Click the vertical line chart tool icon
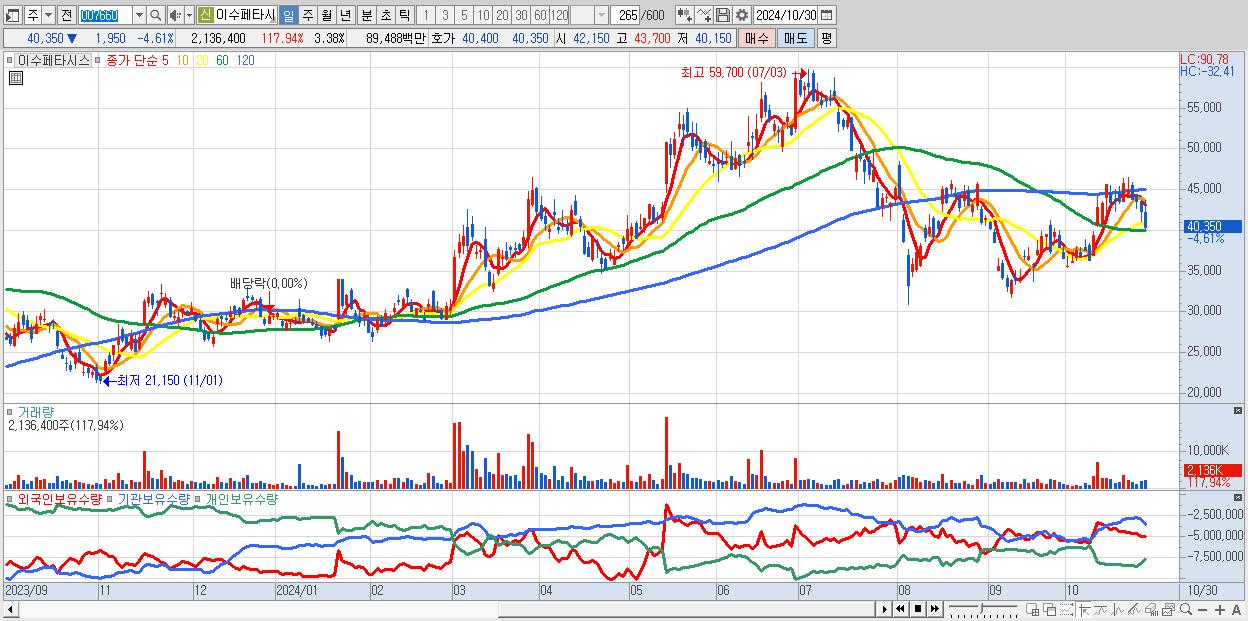 tap(1118, 609)
